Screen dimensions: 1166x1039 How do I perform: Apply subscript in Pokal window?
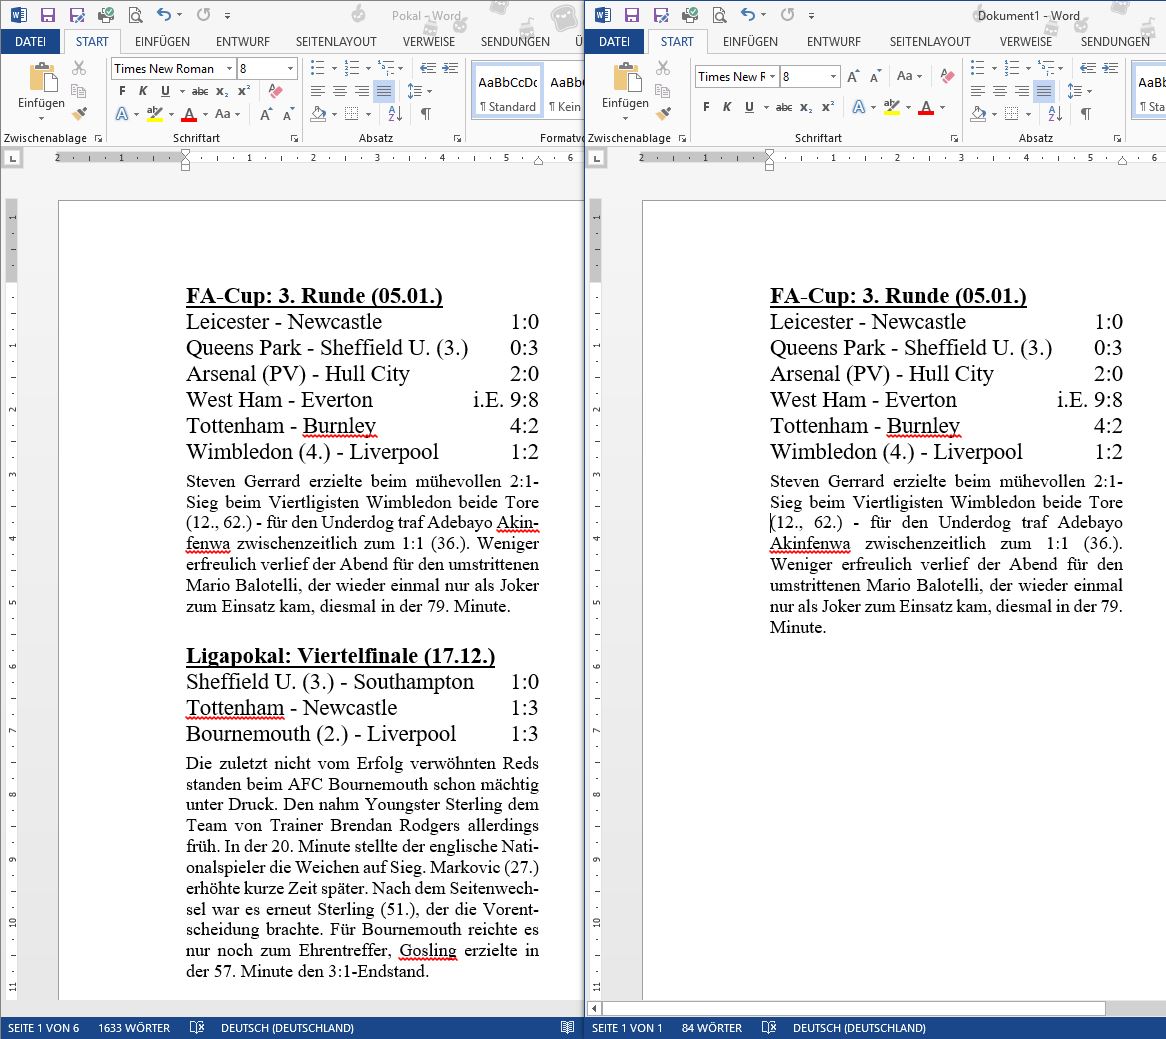(222, 91)
